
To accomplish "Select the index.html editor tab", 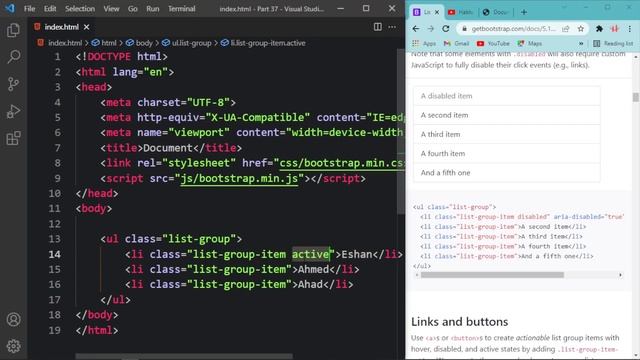I will (61, 27).
